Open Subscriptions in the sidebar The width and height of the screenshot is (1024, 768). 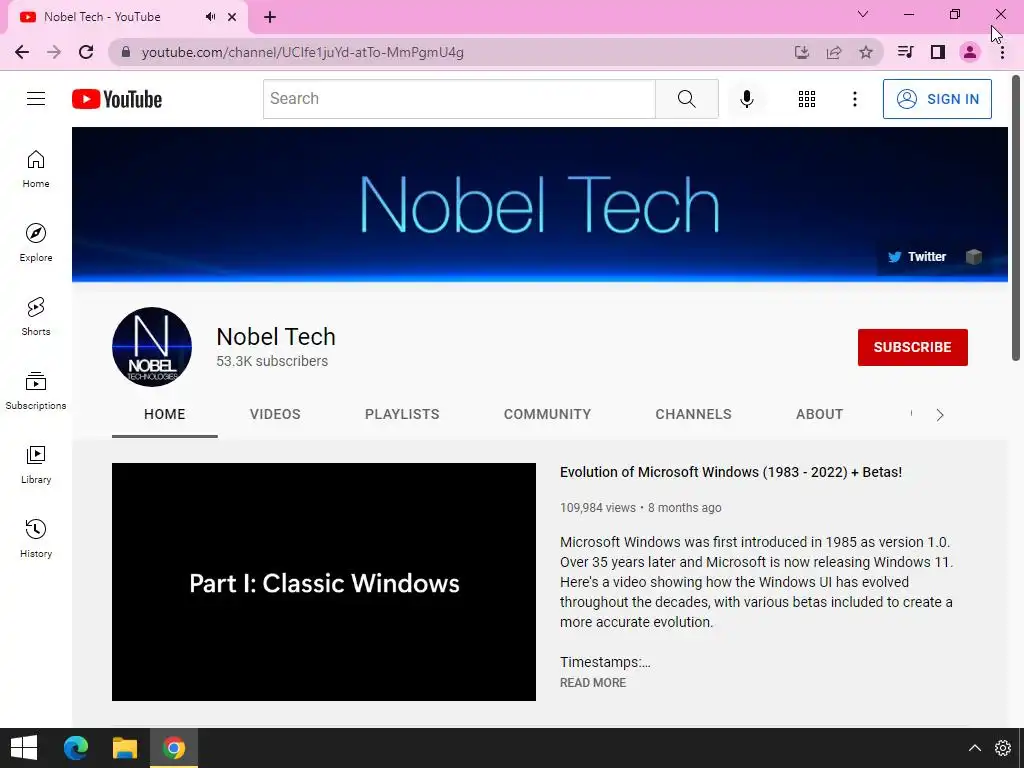[36, 391]
